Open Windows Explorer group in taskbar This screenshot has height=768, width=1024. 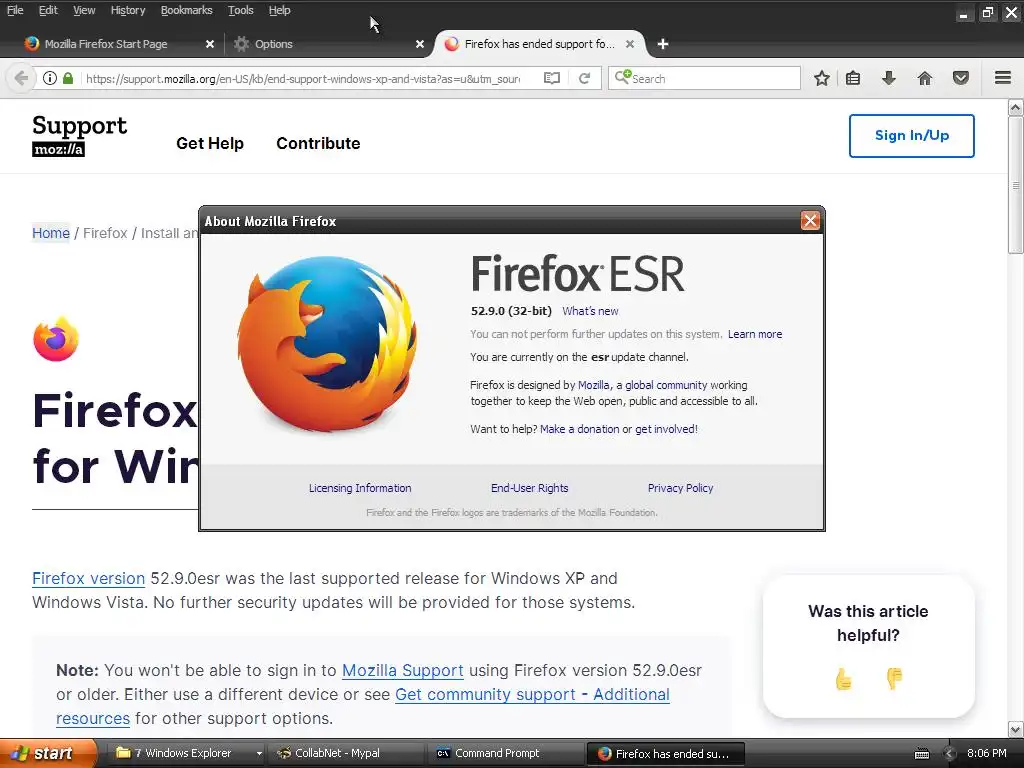click(x=188, y=753)
